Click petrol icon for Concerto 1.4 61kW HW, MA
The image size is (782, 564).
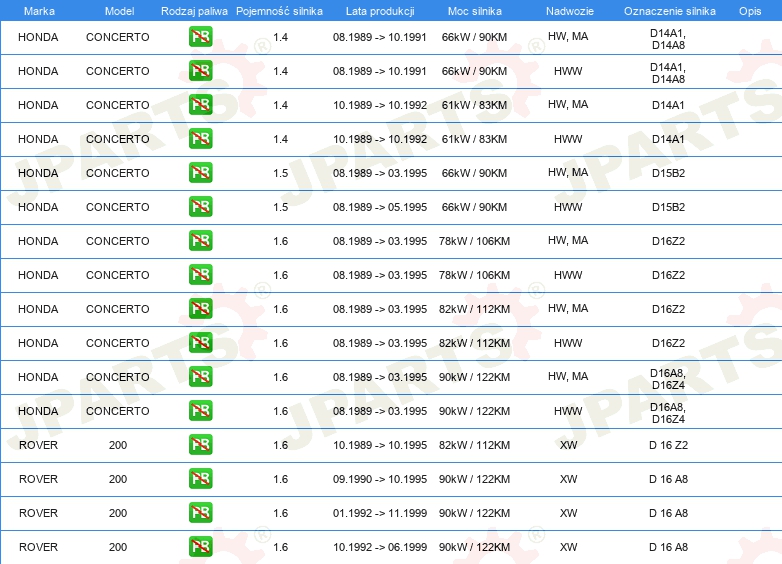tap(200, 105)
